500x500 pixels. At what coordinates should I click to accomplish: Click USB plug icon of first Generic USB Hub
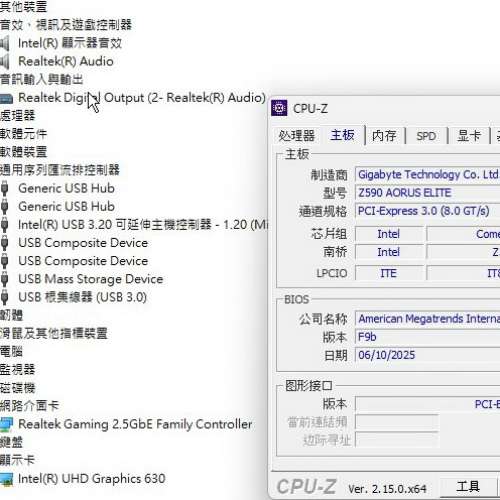click(x=5, y=188)
